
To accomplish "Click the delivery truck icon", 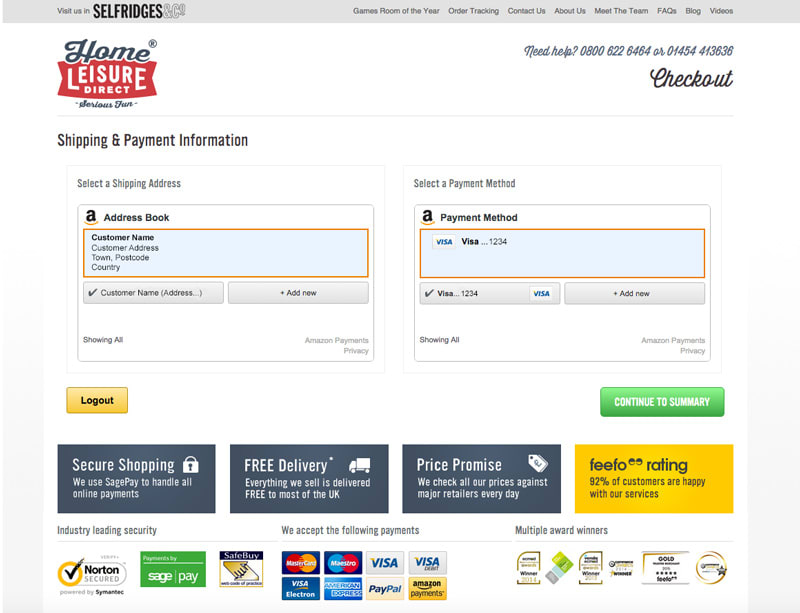I will (360, 465).
